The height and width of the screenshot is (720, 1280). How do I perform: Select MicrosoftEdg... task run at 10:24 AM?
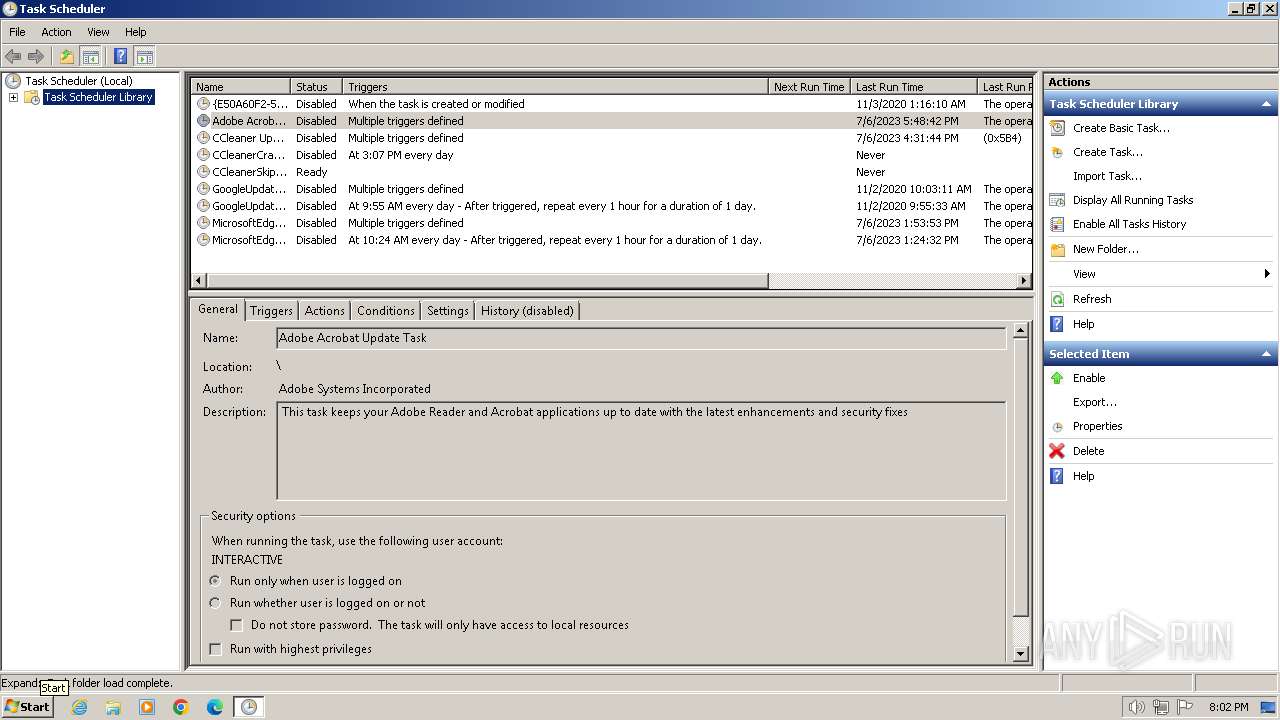pyautogui.click(x=611, y=240)
